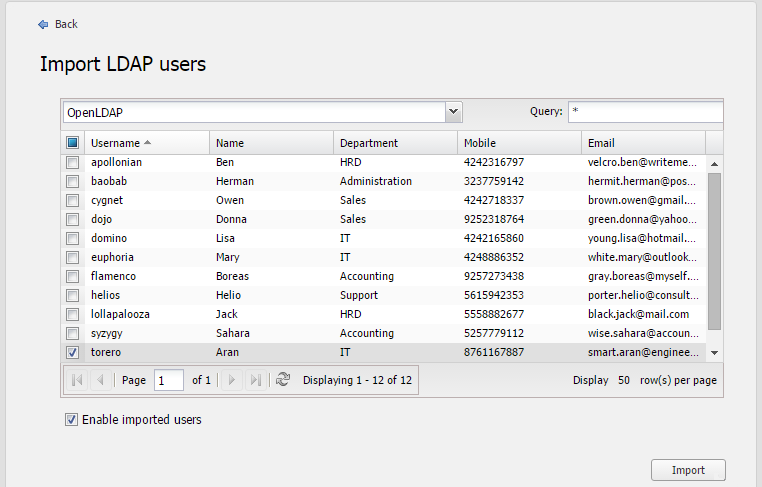The width and height of the screenshot is (762, 487).
Task: Sort the table by Email column
Action: [601, 143]
